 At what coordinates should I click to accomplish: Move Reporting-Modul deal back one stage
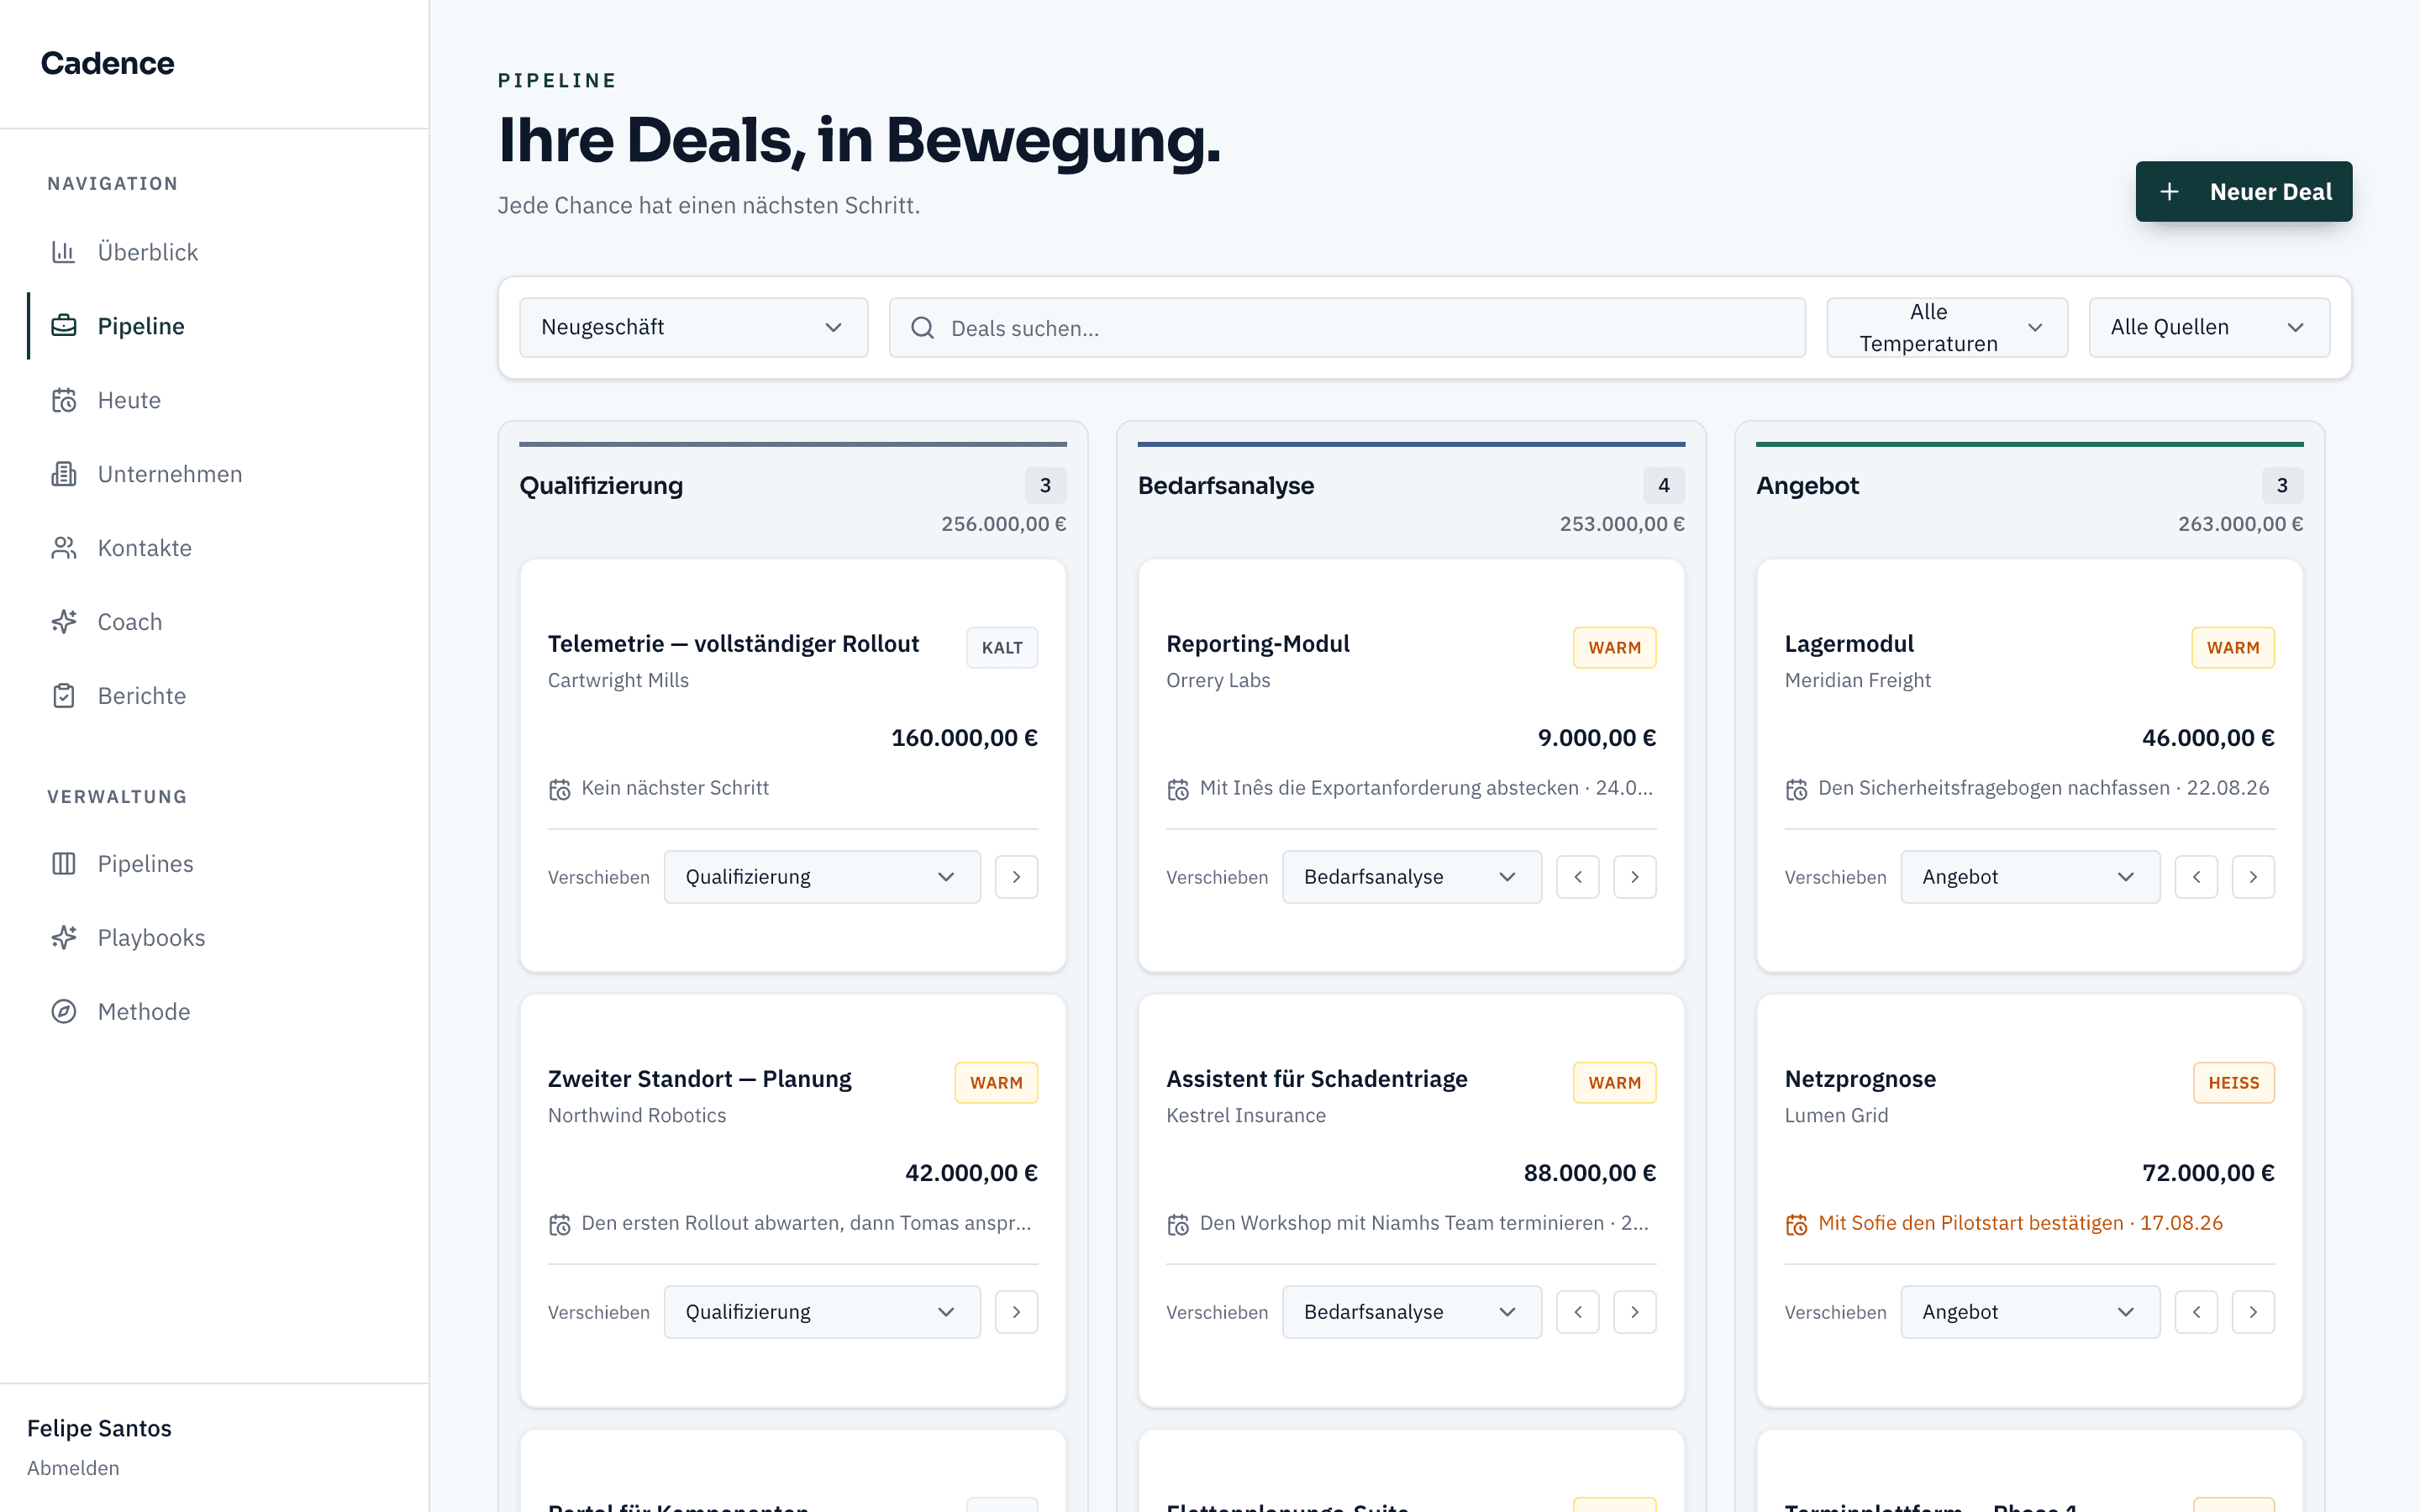pos(1578,877)
